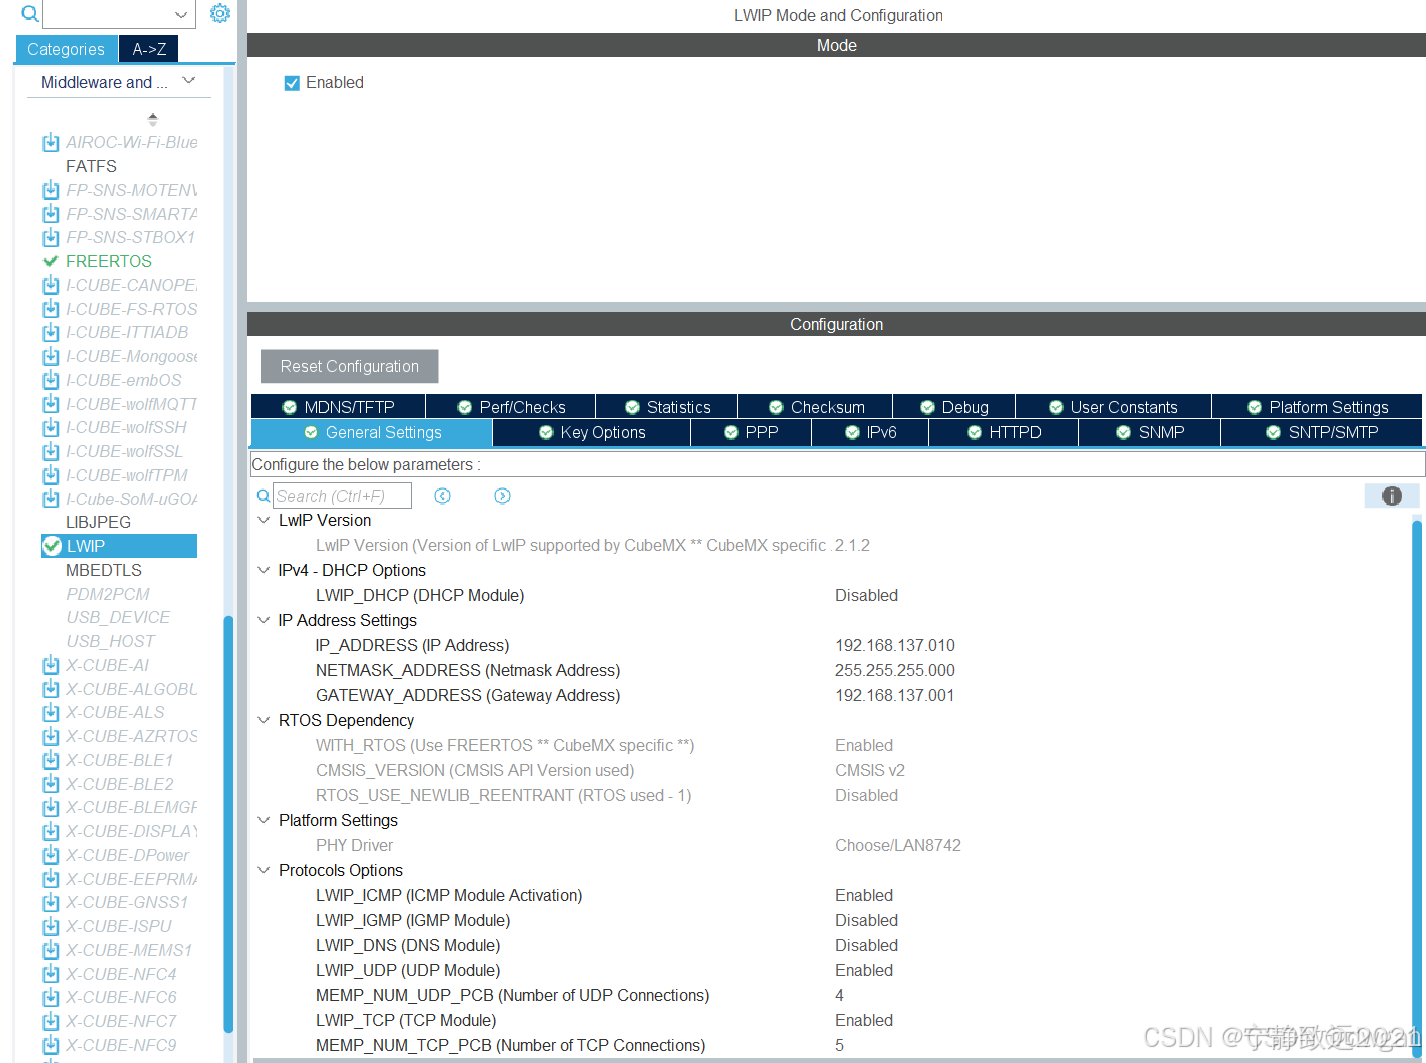Click the search magnifier icon in sidebar
Viewport: 1426px width, 1063px height.
coord(30,14)
